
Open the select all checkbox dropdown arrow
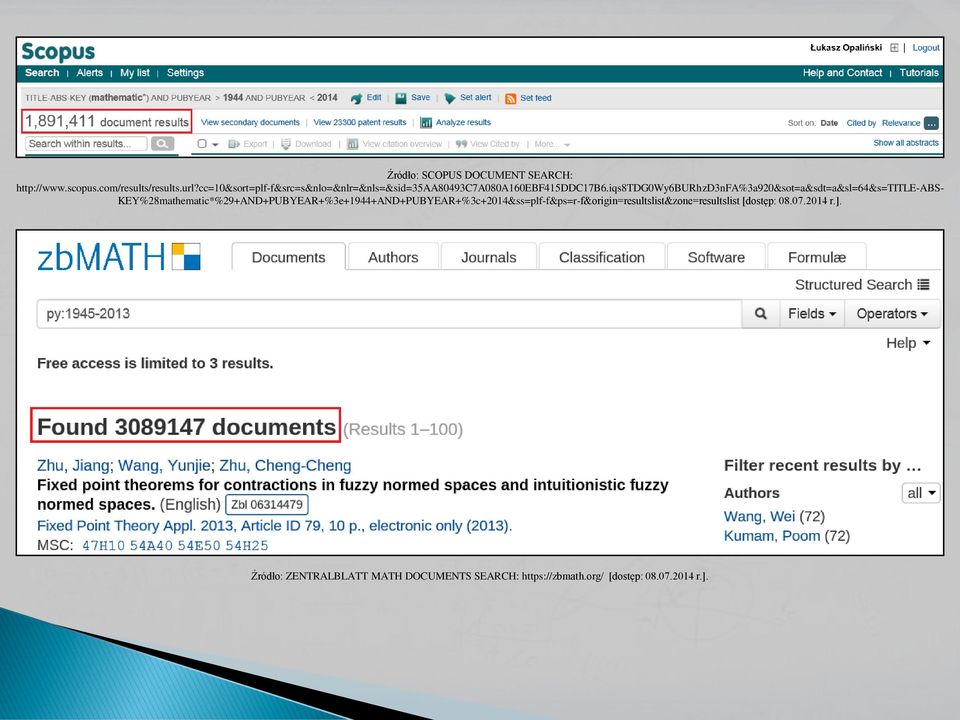[216, 144]
